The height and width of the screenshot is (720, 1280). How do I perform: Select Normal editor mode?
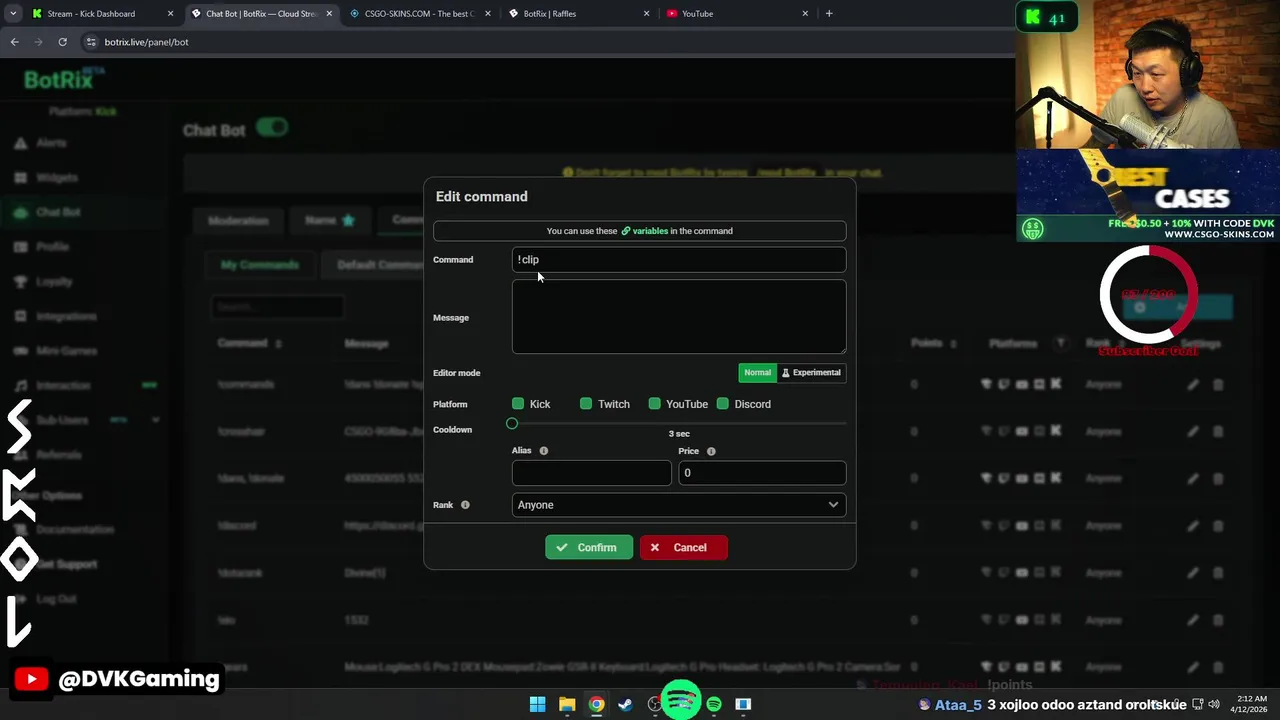coord(757,373)
